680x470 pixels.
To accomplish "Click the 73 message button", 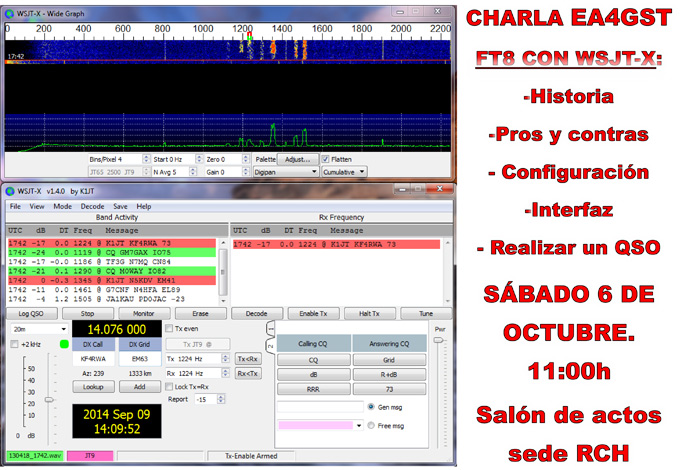I will (x=389, y=389).
